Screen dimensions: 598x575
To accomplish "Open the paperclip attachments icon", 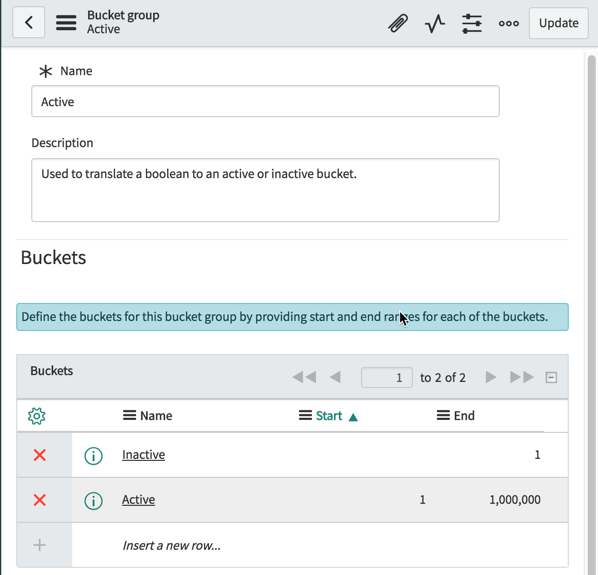I will pyautogui.click(x=398, y=23).
